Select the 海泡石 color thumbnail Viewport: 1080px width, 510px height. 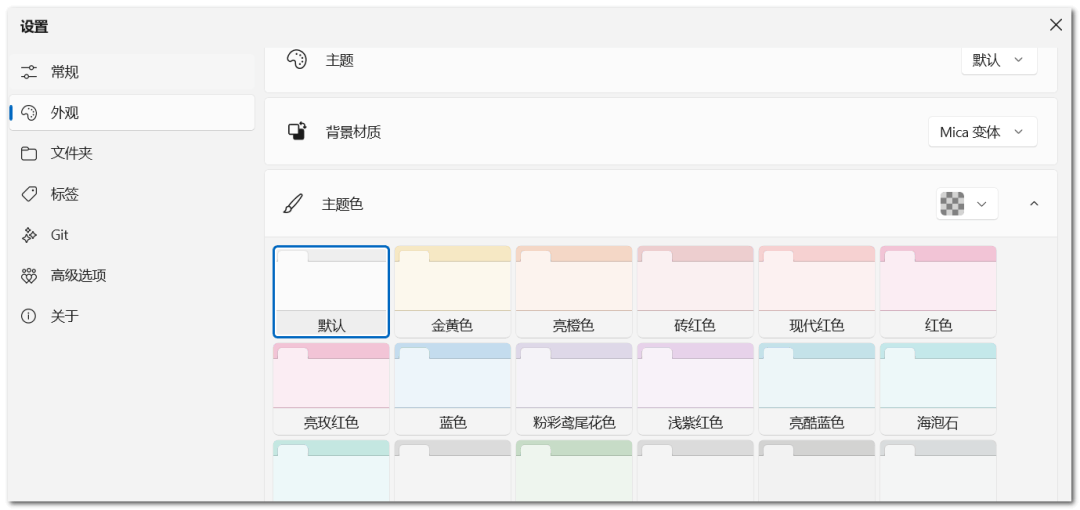(x=937, y=388)
